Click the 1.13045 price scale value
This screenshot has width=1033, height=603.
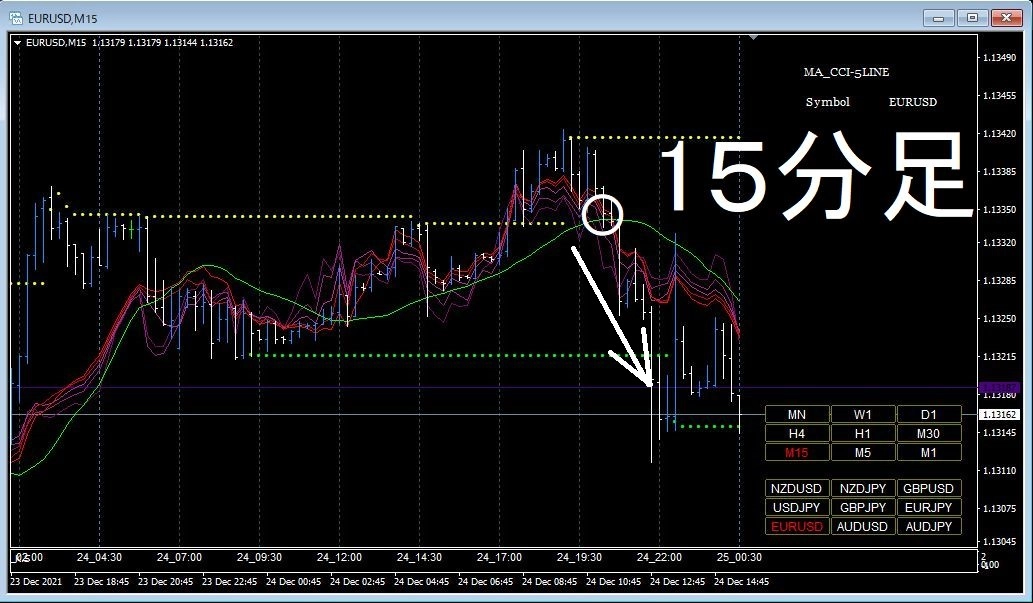point(999,542)
